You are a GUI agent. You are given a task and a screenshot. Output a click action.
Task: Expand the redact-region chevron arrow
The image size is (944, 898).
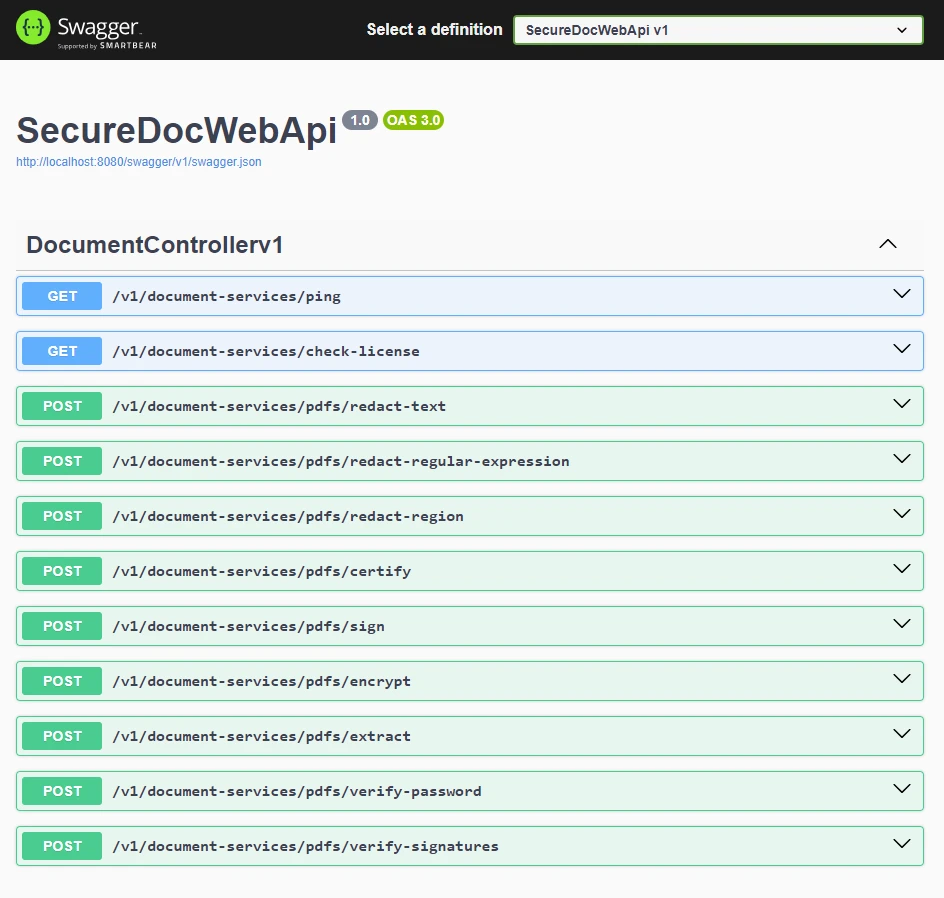click(901, 514)
